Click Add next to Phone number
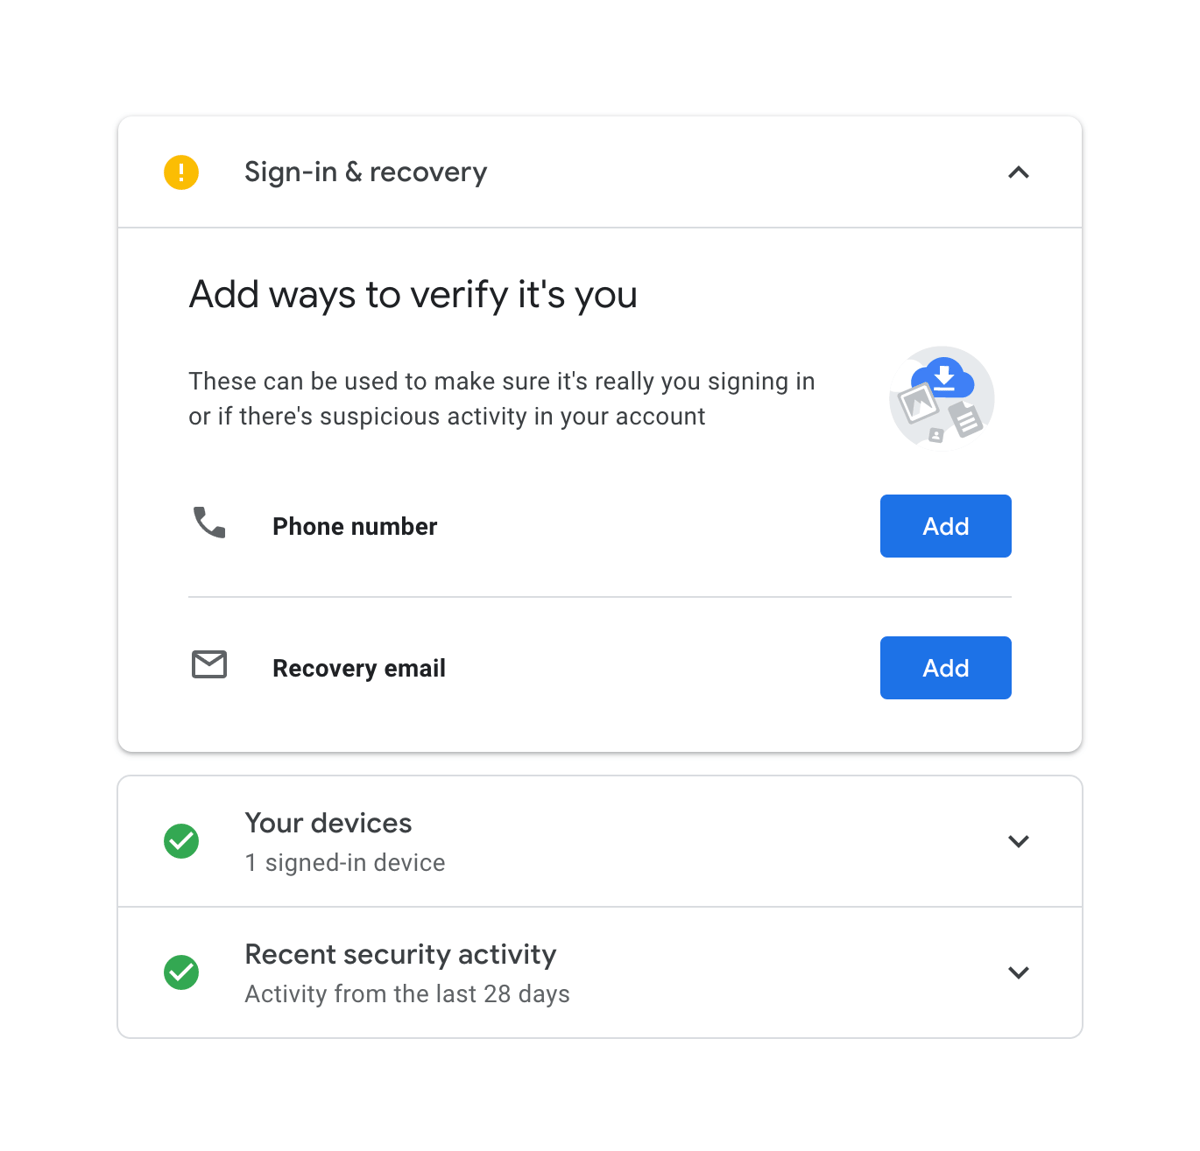Image resolution: width=1200 pixels, height=1151 pixels. tap(945, 525)
